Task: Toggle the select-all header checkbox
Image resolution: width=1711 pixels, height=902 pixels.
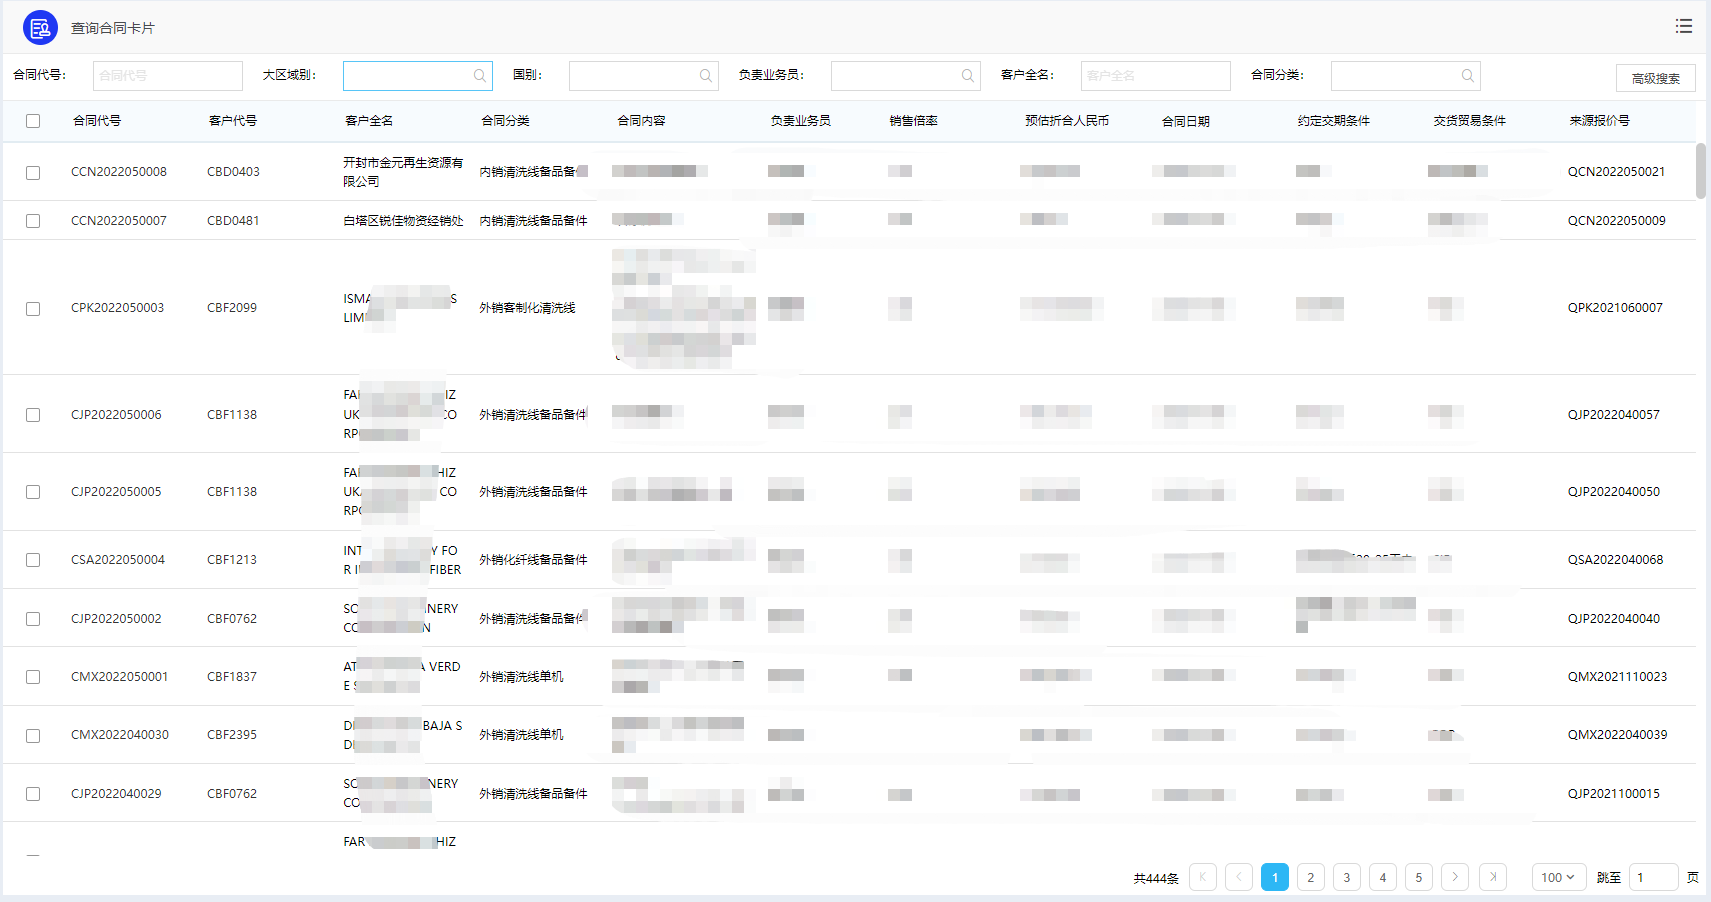Action: pos(33,121)
